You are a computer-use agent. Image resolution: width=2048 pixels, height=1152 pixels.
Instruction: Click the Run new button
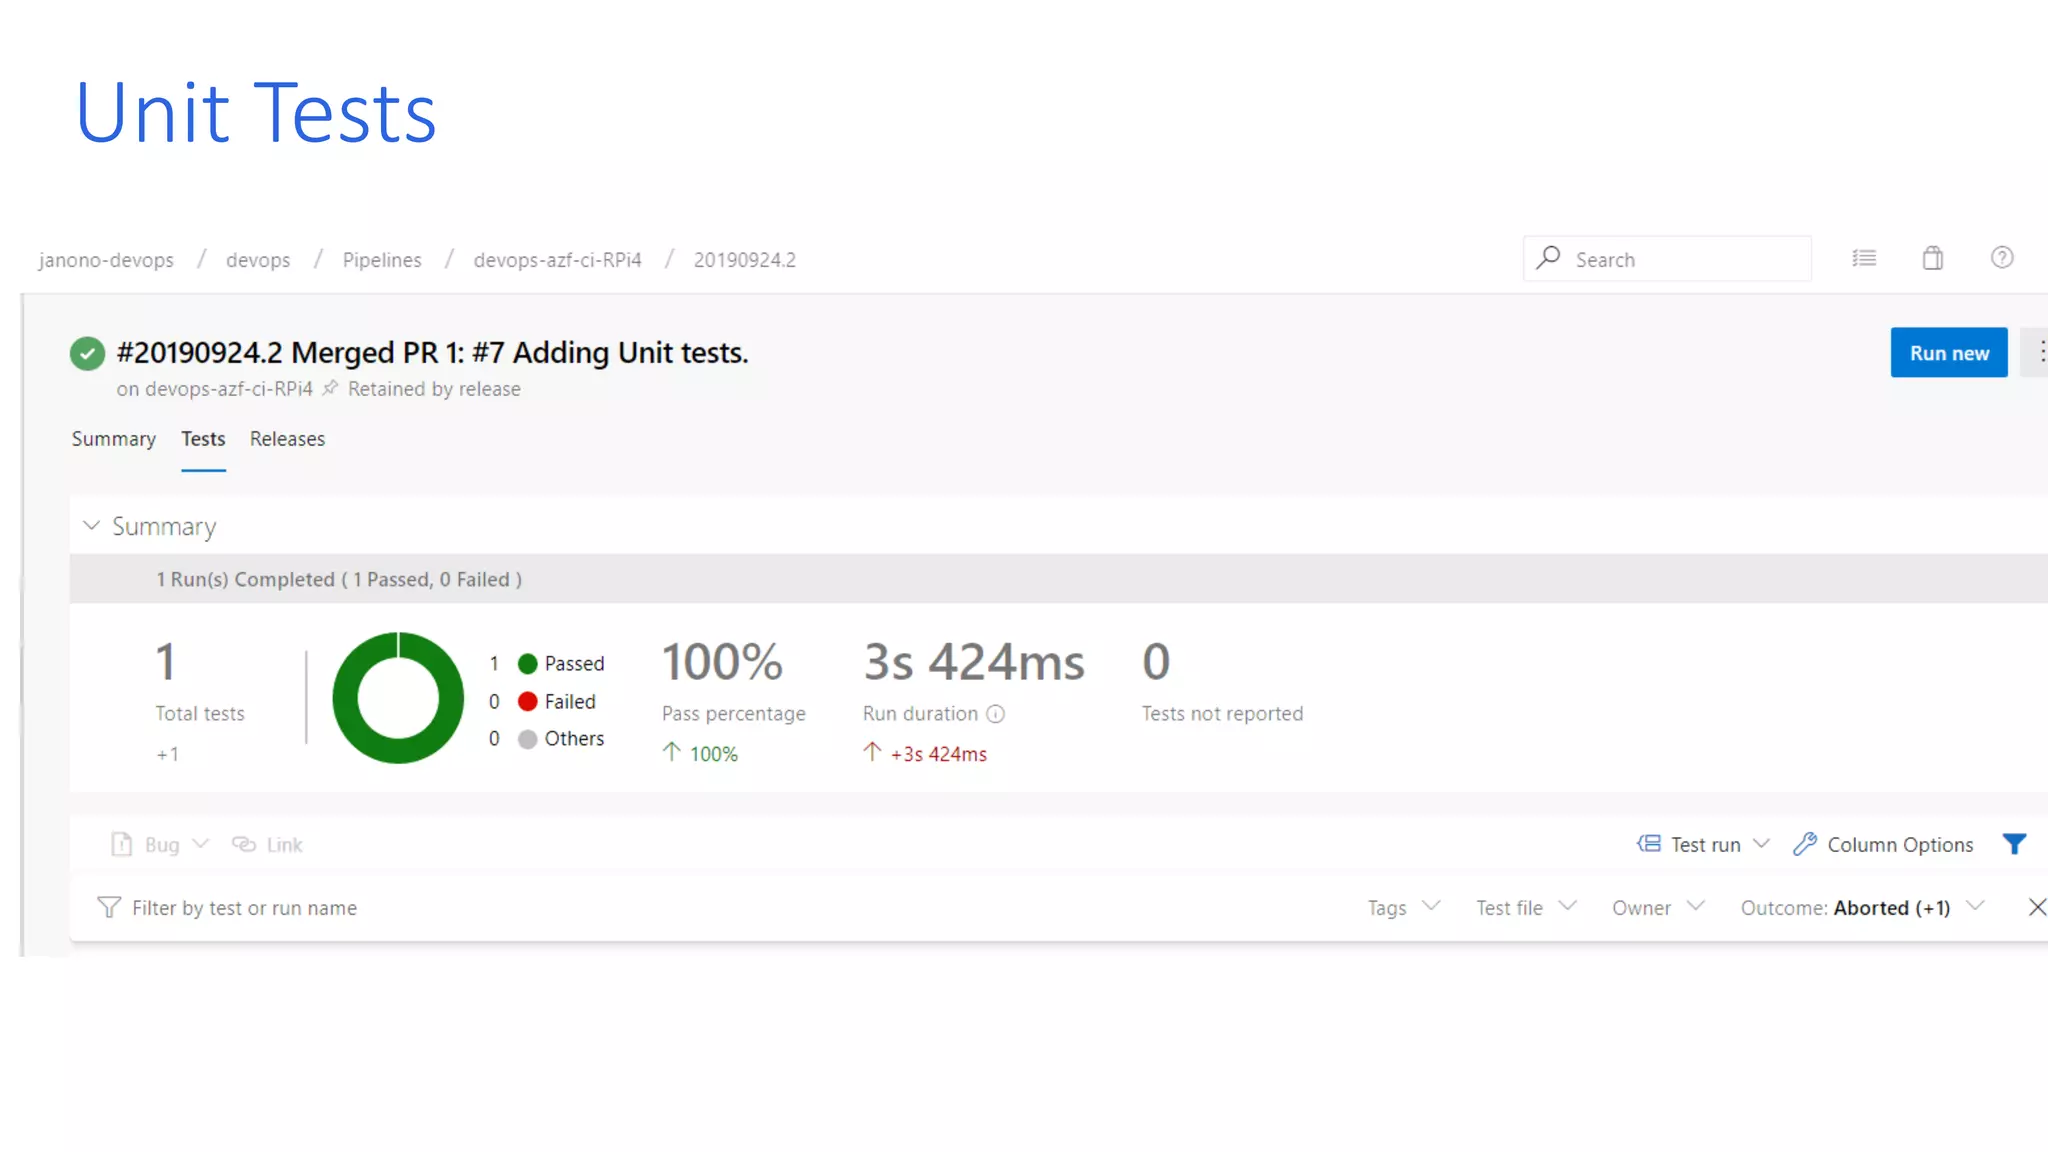pos(1948,353)
